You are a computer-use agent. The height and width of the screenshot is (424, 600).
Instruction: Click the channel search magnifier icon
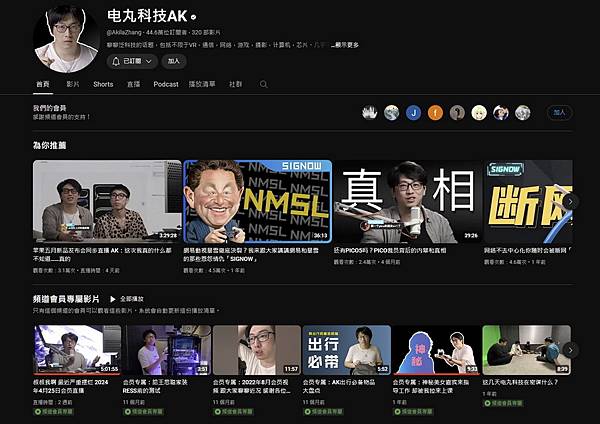(263, 84)
